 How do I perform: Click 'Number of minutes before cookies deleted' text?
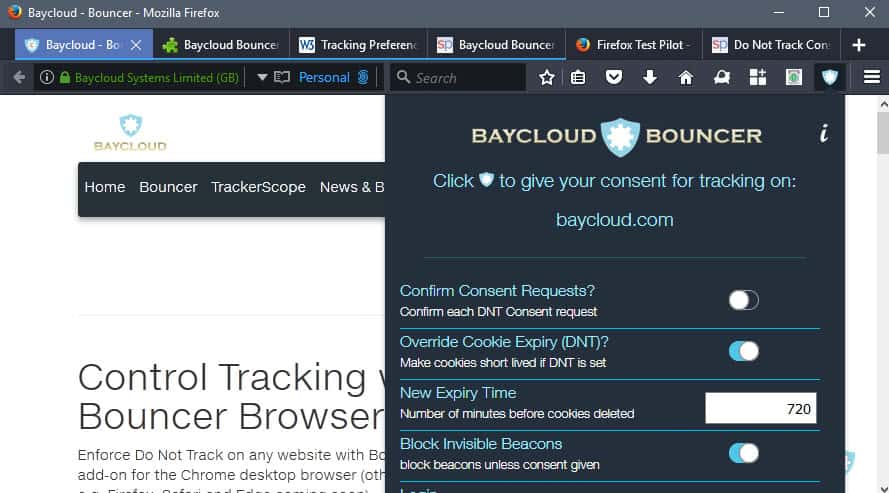tap(517, 414)
